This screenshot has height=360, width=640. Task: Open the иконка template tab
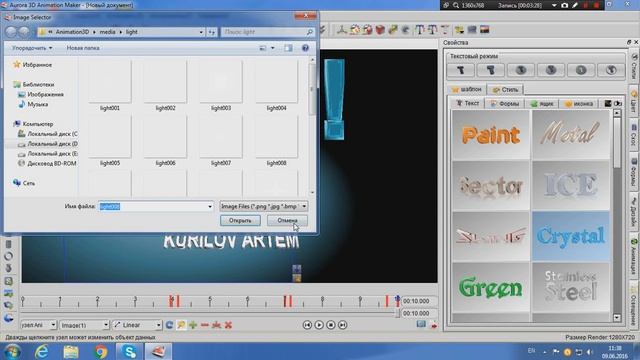[578, 104]
